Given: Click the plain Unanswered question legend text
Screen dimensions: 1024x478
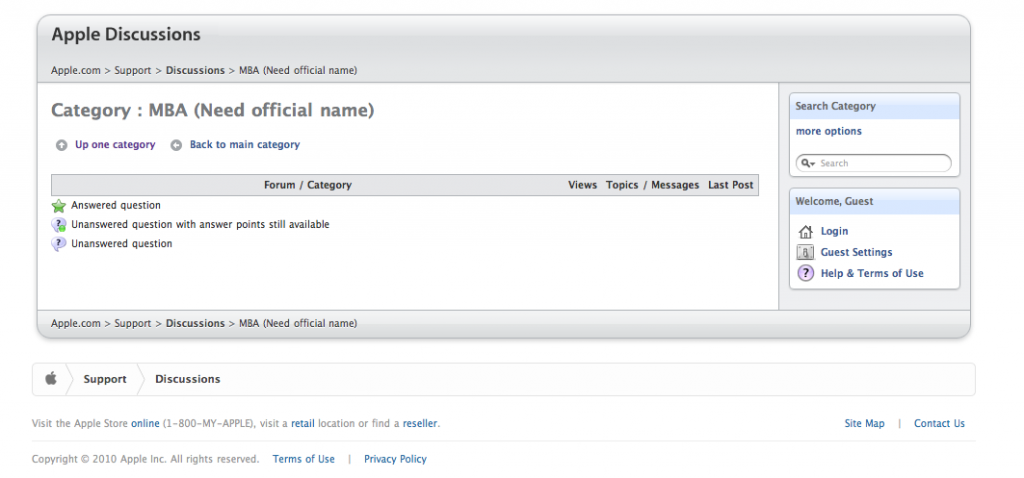Looking at the screenshot, I should [121, 244].
